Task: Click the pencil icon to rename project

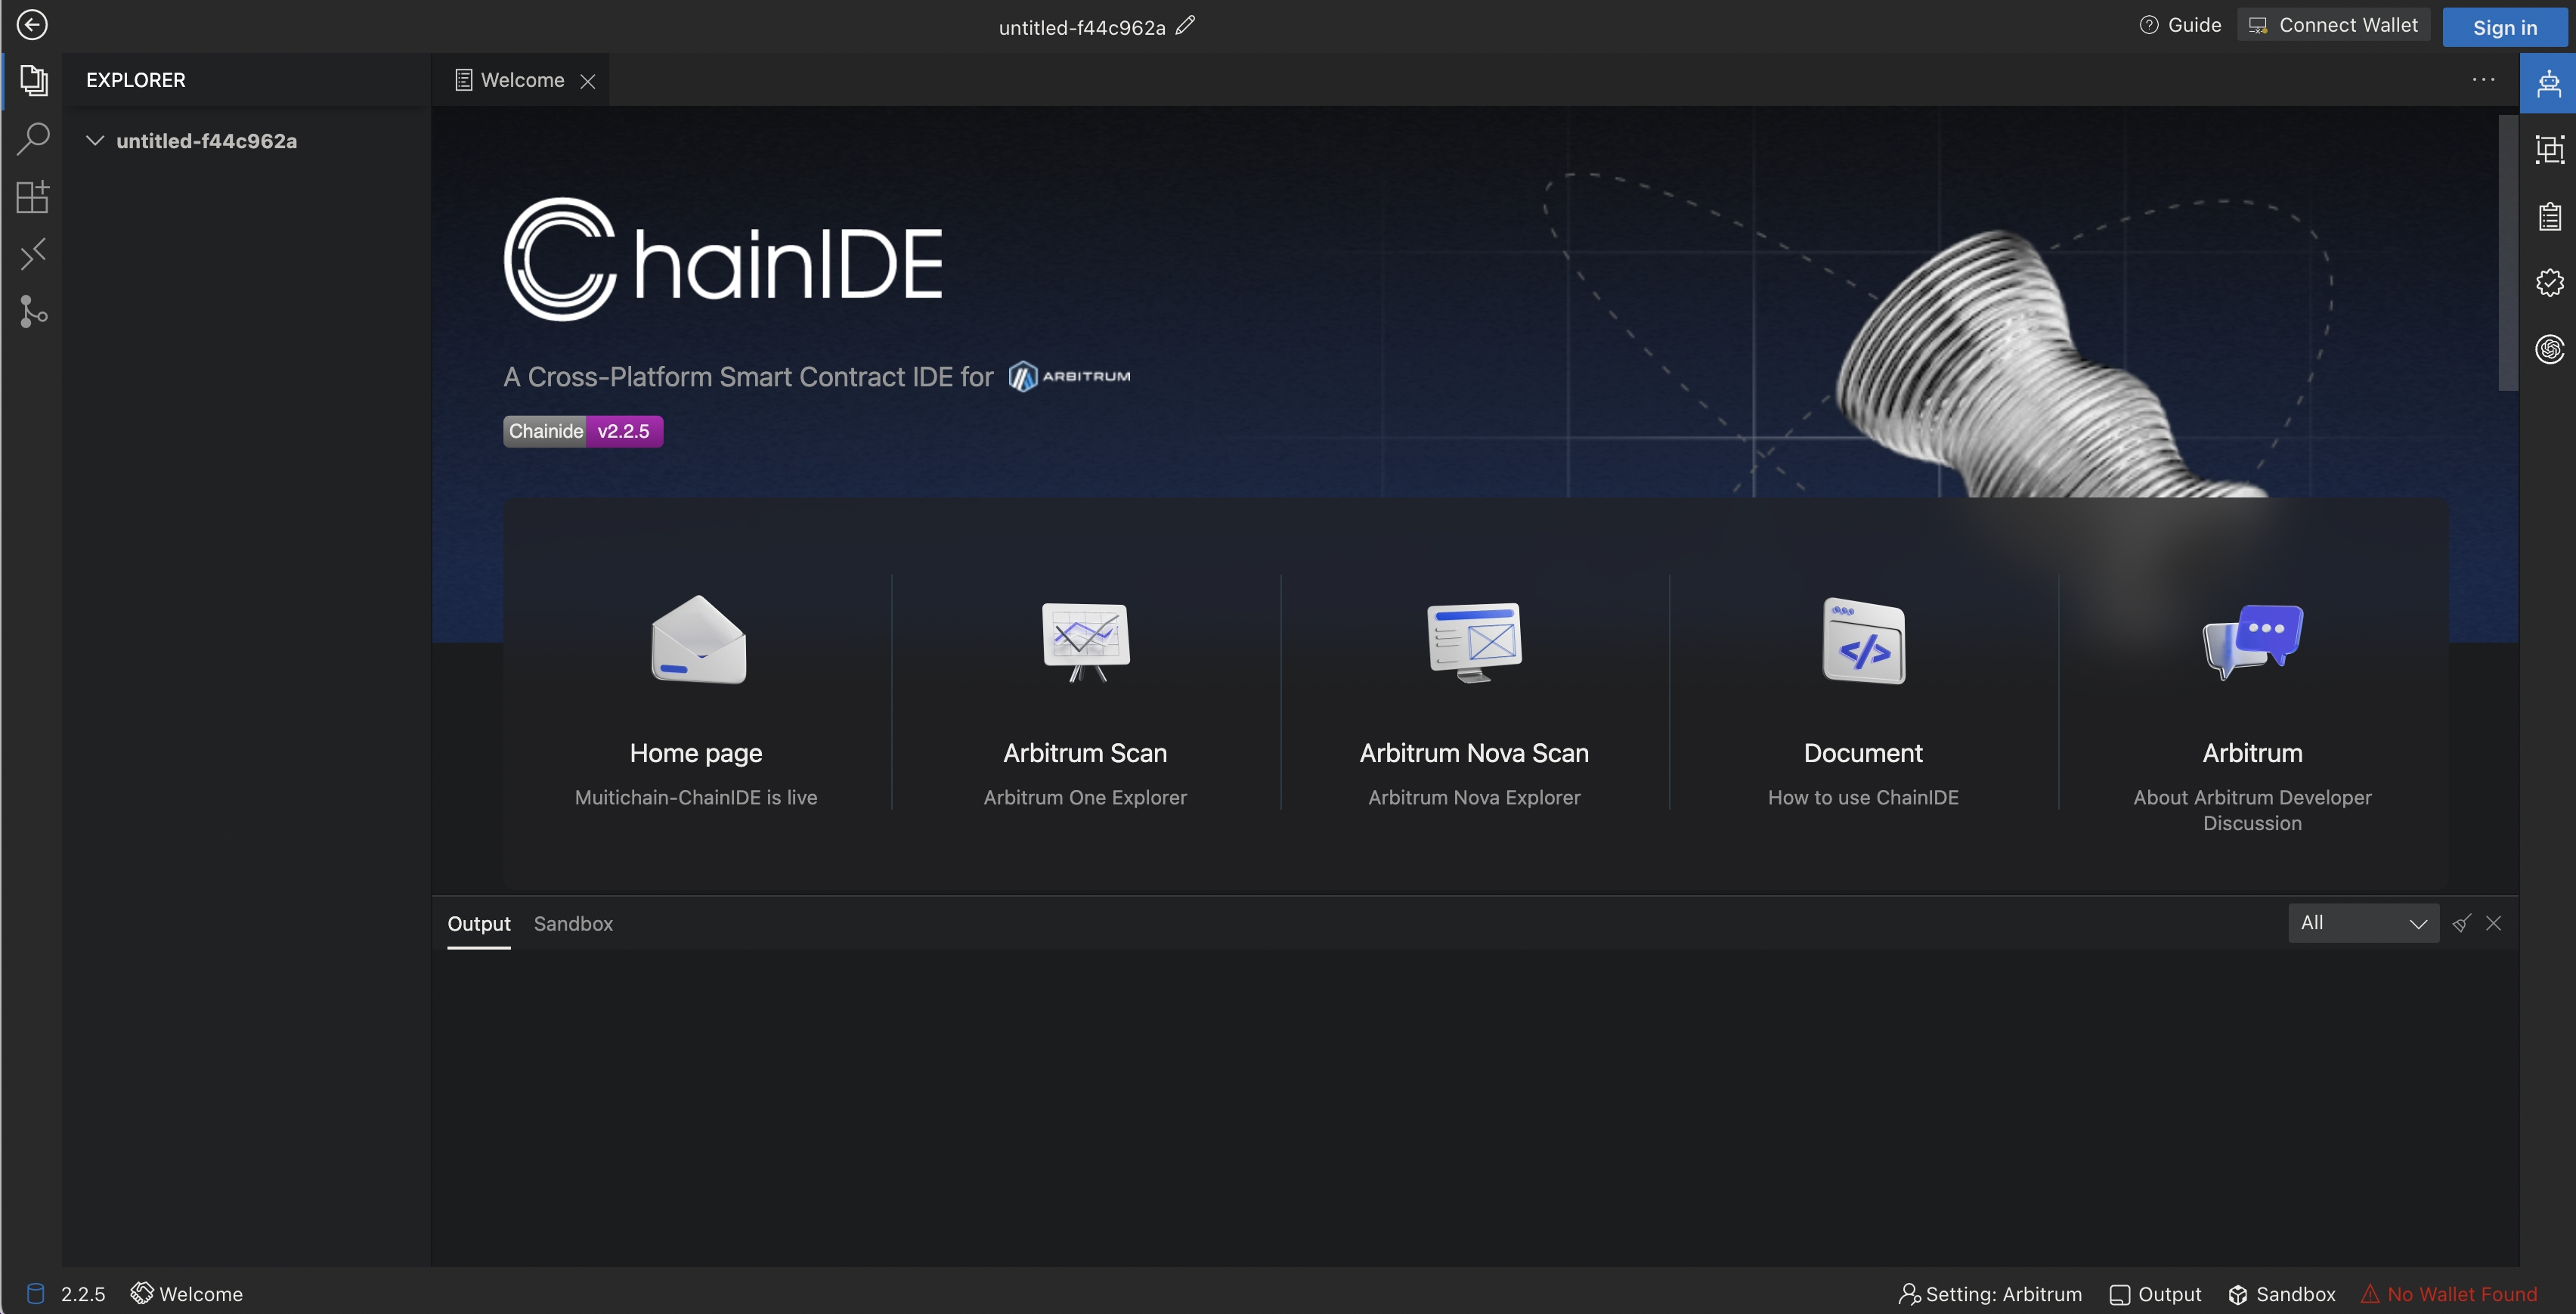Action: pos(1185,26)
